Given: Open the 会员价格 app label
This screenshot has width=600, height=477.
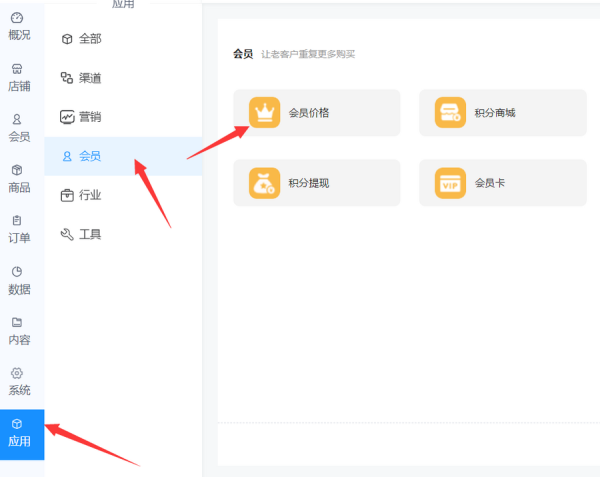Looking at the screenshot, I should tap(309, 113).
